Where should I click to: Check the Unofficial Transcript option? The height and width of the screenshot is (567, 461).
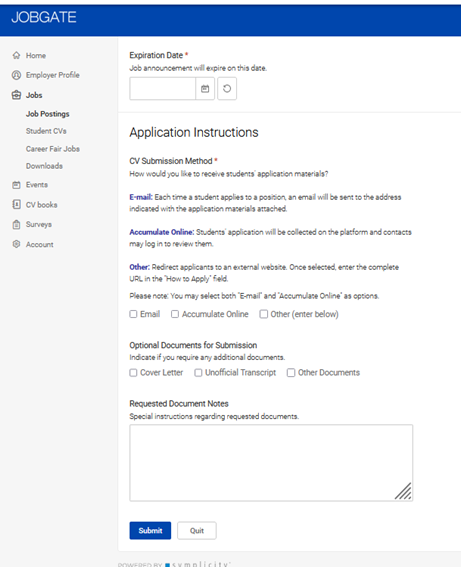[x=198, y=372]
